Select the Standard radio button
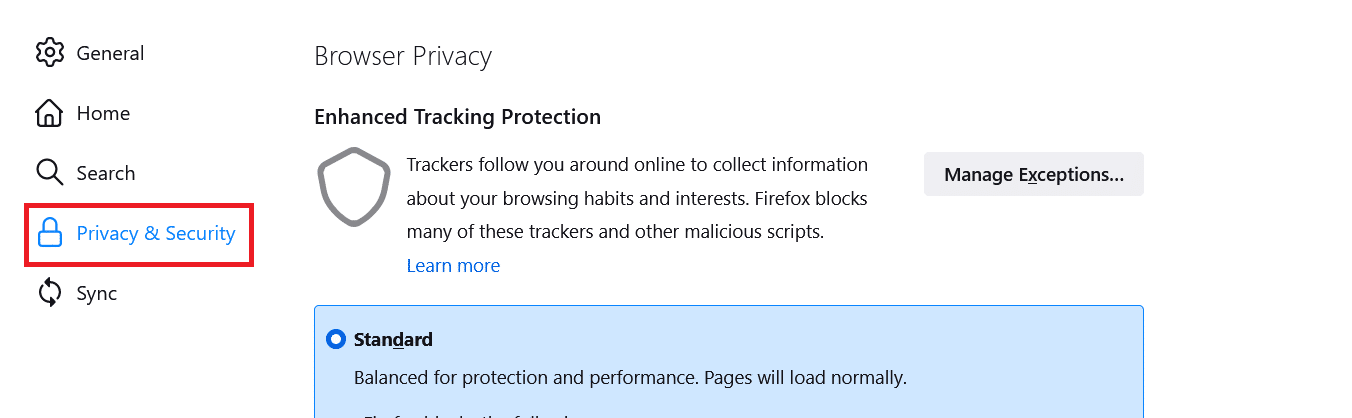 pos(336,339)
